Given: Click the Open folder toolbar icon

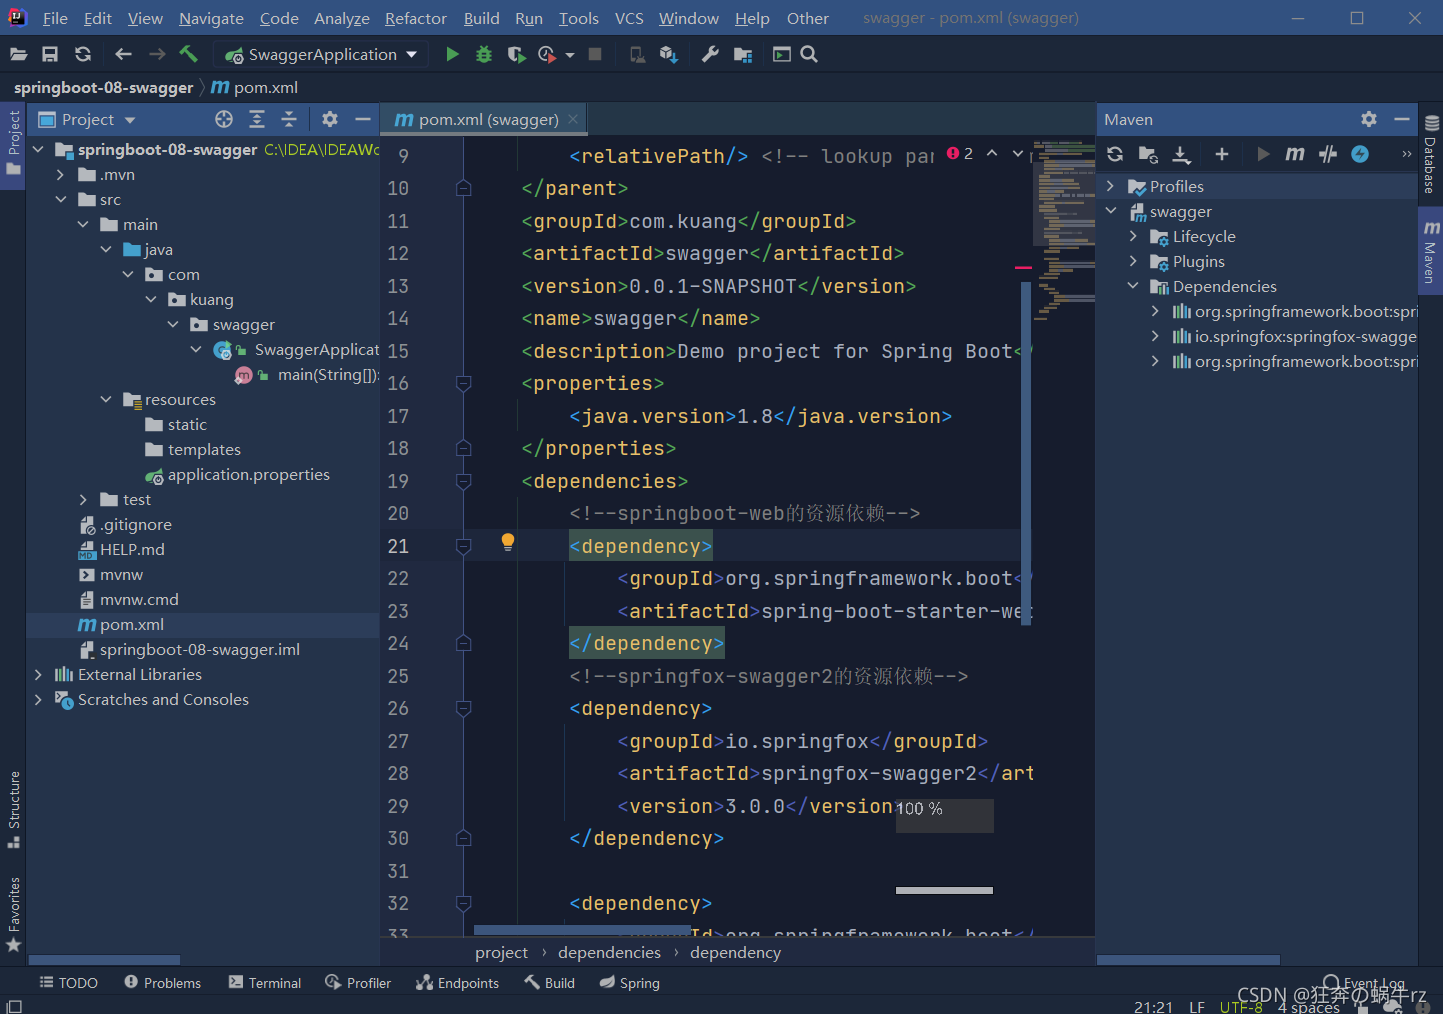Looking at the screenshot, I should click(x=18, y=54).
